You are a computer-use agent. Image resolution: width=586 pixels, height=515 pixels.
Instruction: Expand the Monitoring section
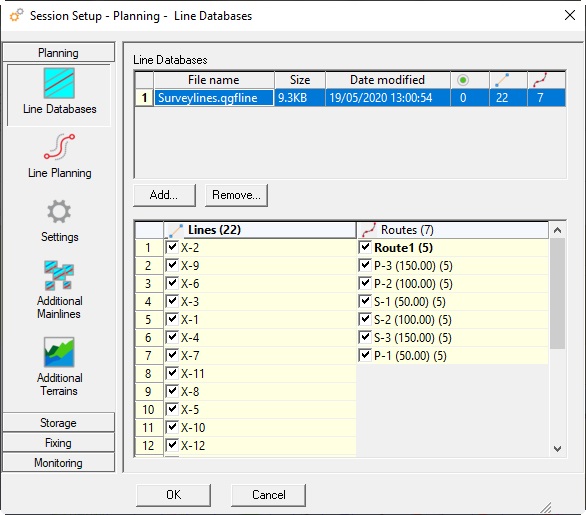[x=58, y=463]
